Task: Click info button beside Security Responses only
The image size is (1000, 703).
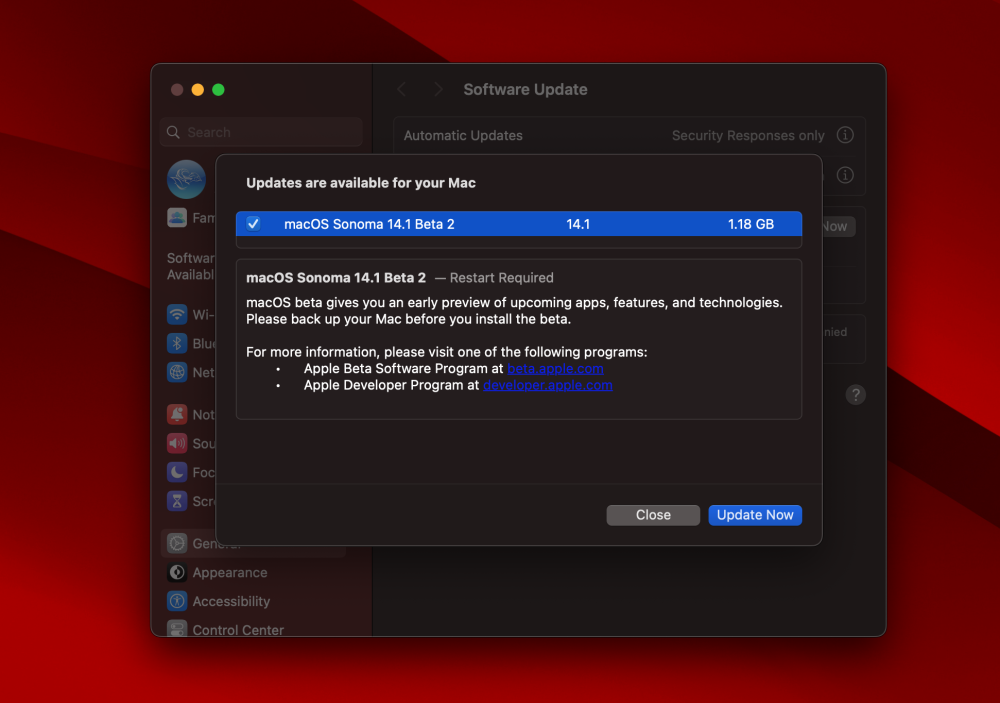Action: (x=845, y=135)
